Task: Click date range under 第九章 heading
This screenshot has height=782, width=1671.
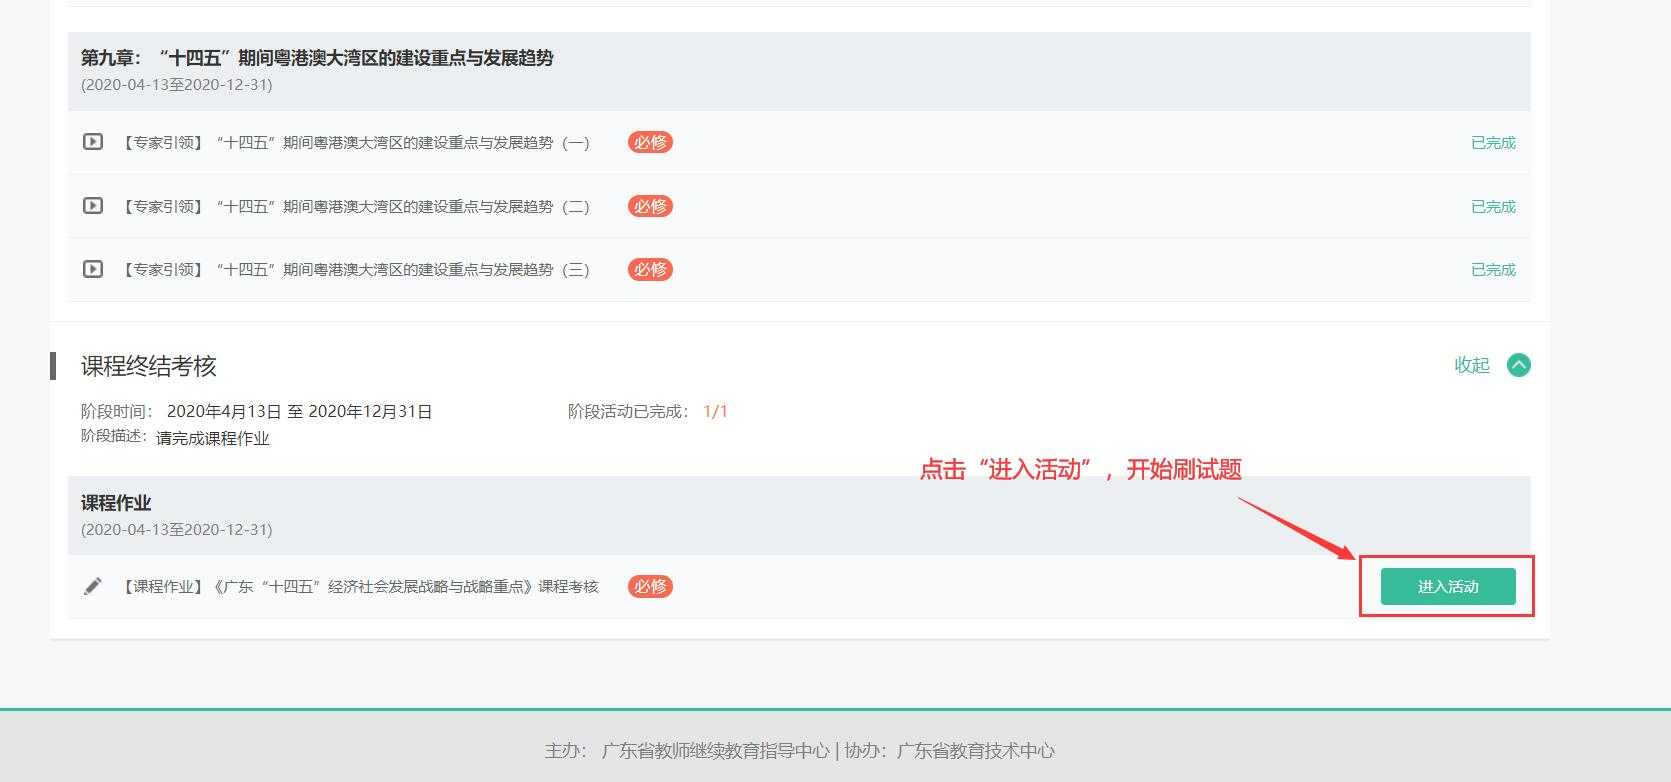Action: point(176,85)
